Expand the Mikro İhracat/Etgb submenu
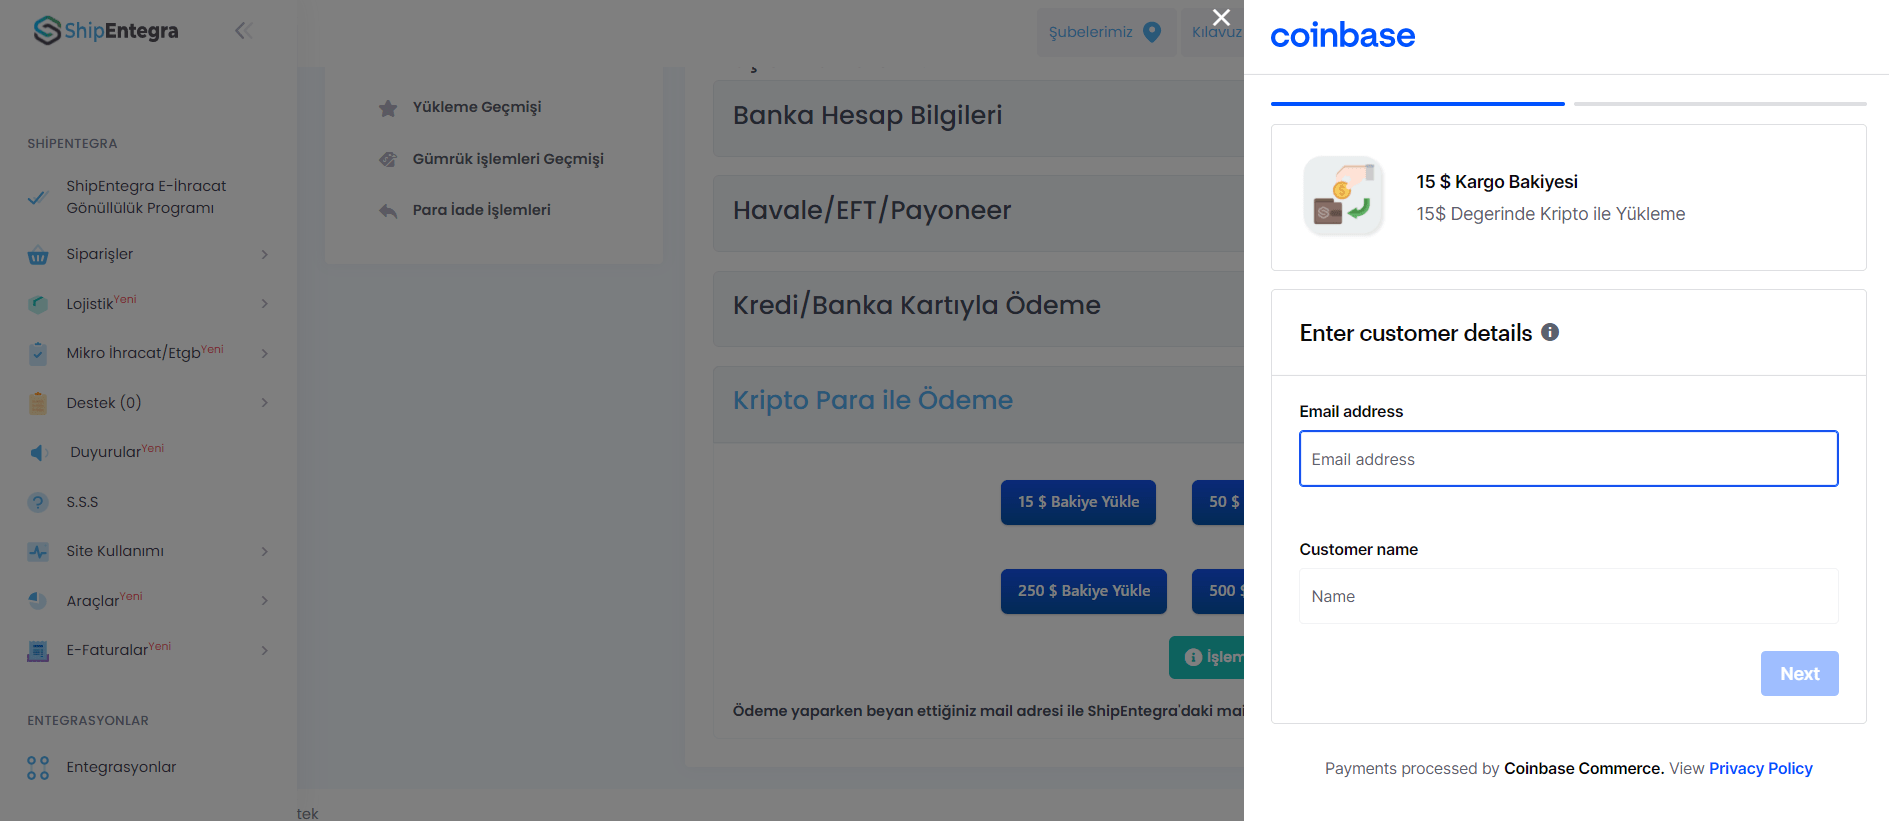Image resolution: width=1889 pixels, height=821 pixels. pos(265,353)
